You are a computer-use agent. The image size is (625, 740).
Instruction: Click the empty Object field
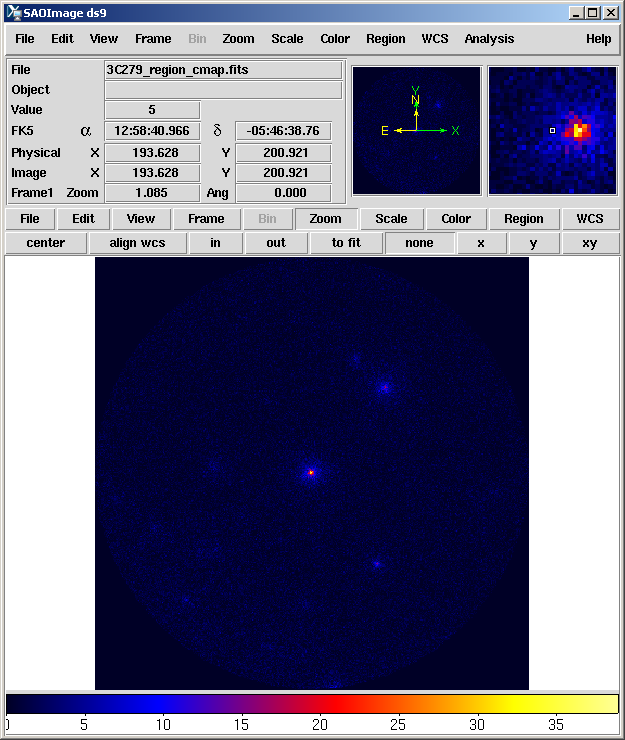click(x=223, y=90)
